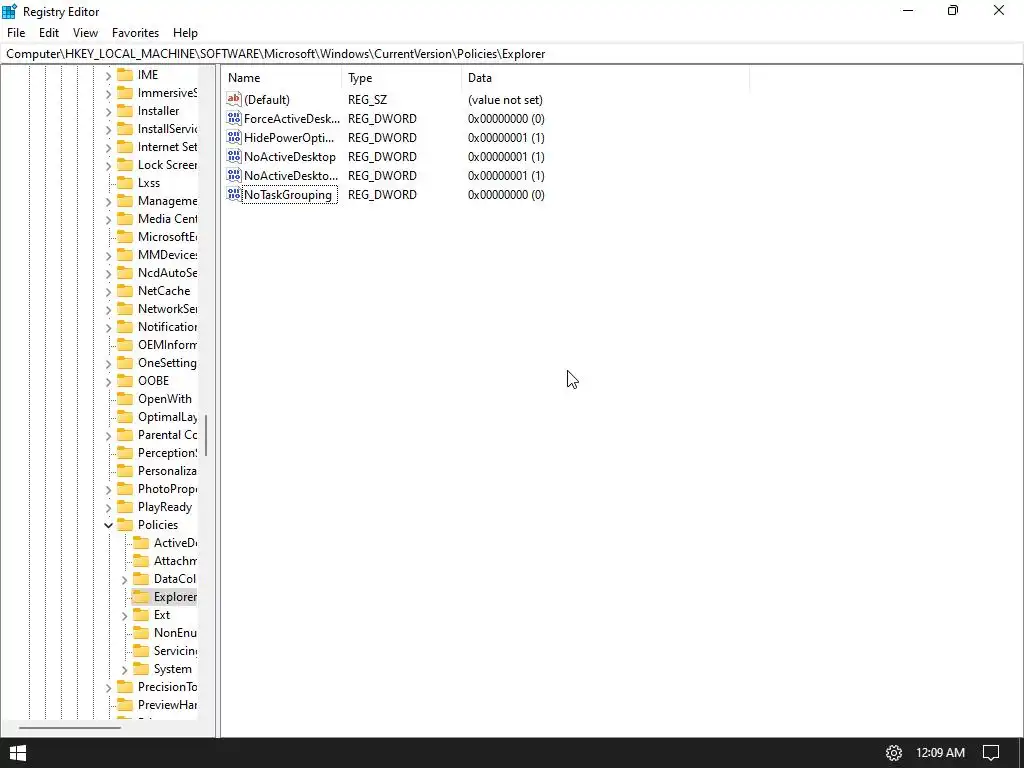The height and width of the screenshot is (768, 1024).
Task: Click the REG_SZ type of (Default)
Action: tap(367, 100)
